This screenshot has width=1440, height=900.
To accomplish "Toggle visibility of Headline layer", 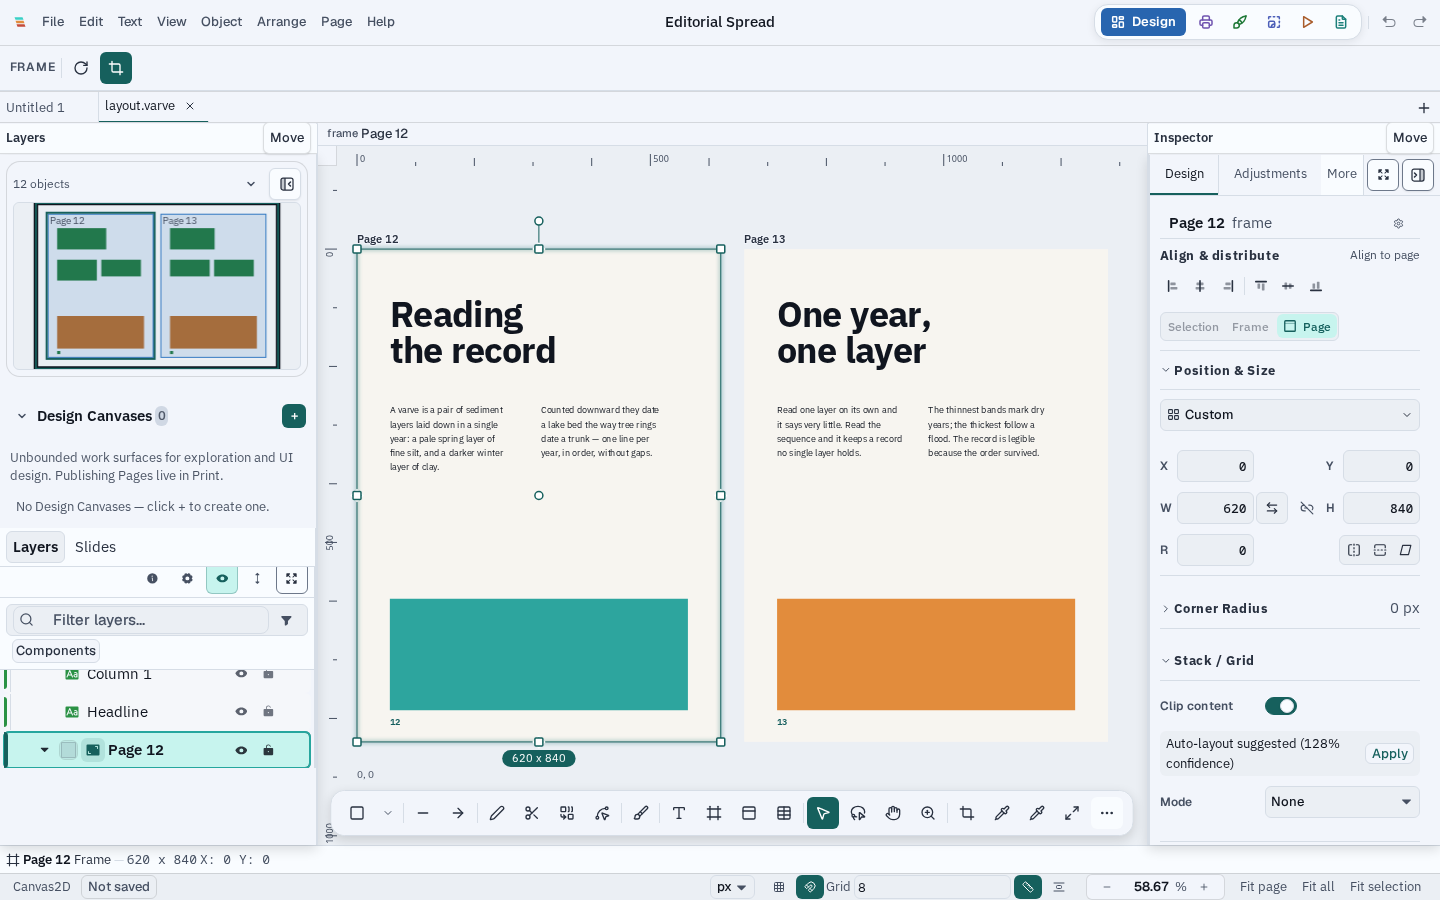I will coord(241,712).
